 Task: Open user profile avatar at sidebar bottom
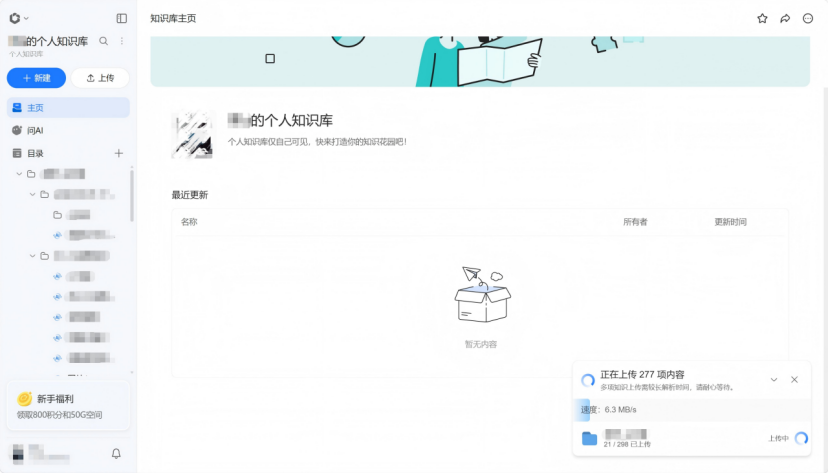coord(18,453)
